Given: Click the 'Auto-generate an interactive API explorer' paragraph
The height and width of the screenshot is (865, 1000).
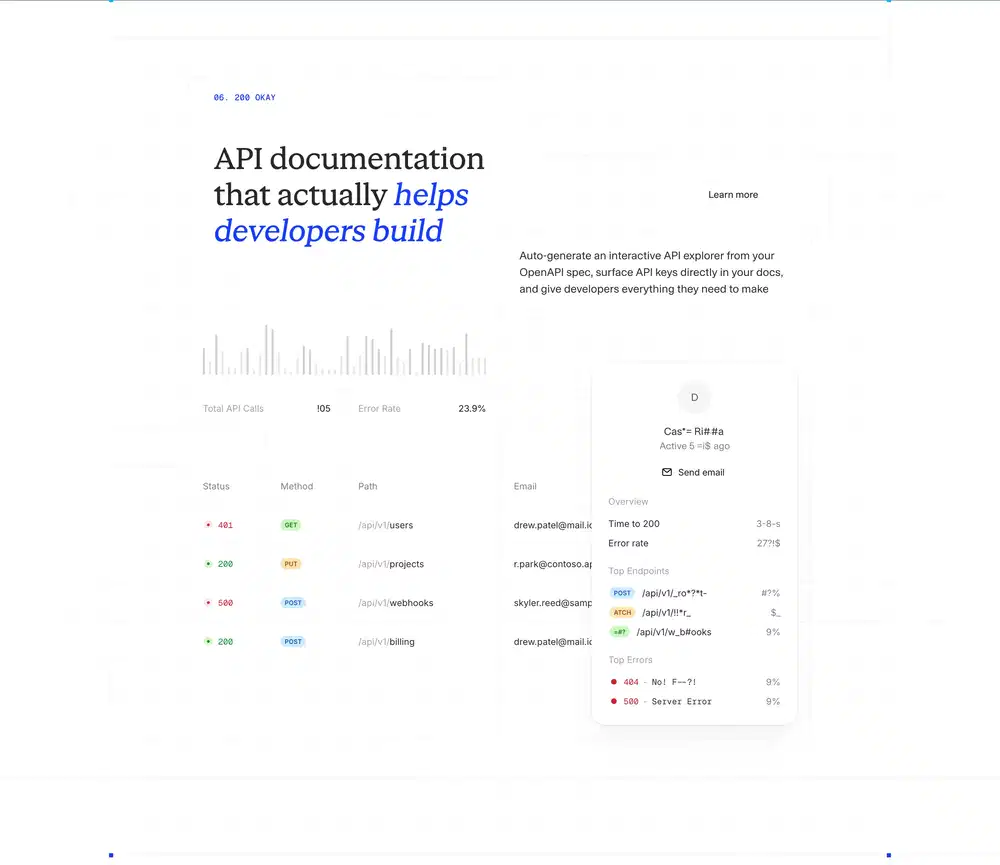Looking at the screenshot, I should click(651, 272).
